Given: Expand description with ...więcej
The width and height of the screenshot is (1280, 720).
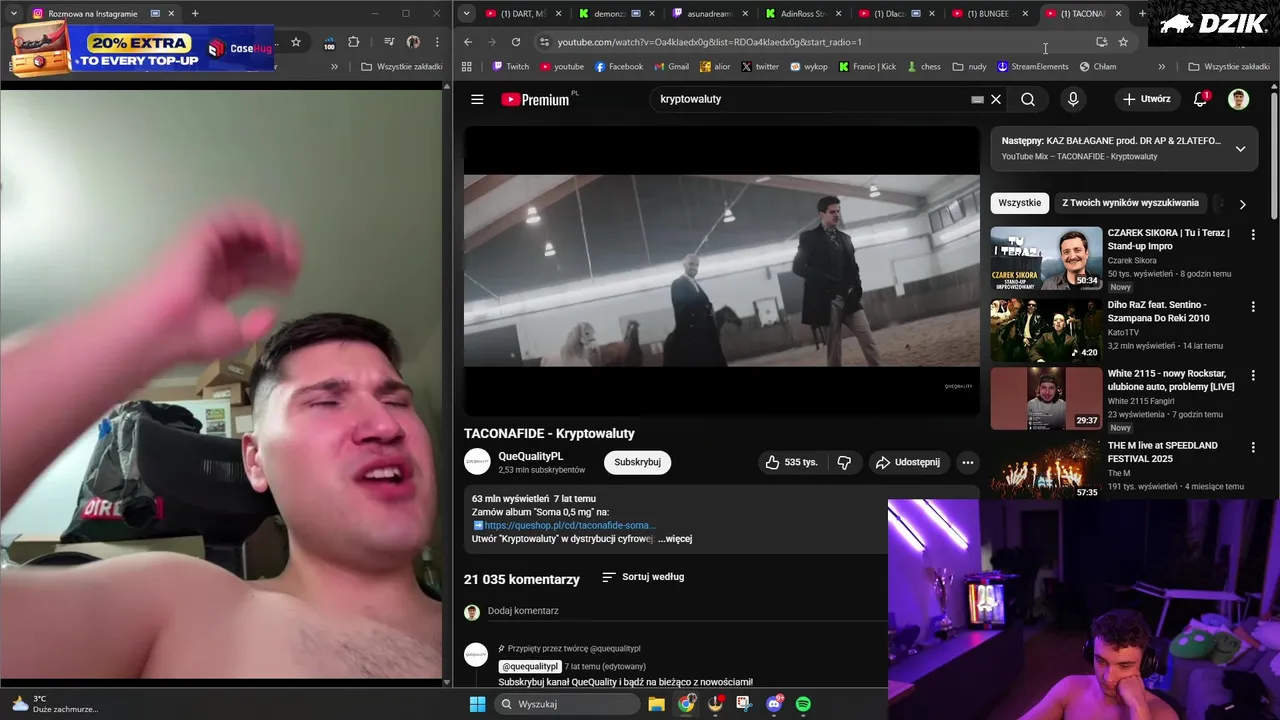Looking at the screenshot, I should click(675, 539).
